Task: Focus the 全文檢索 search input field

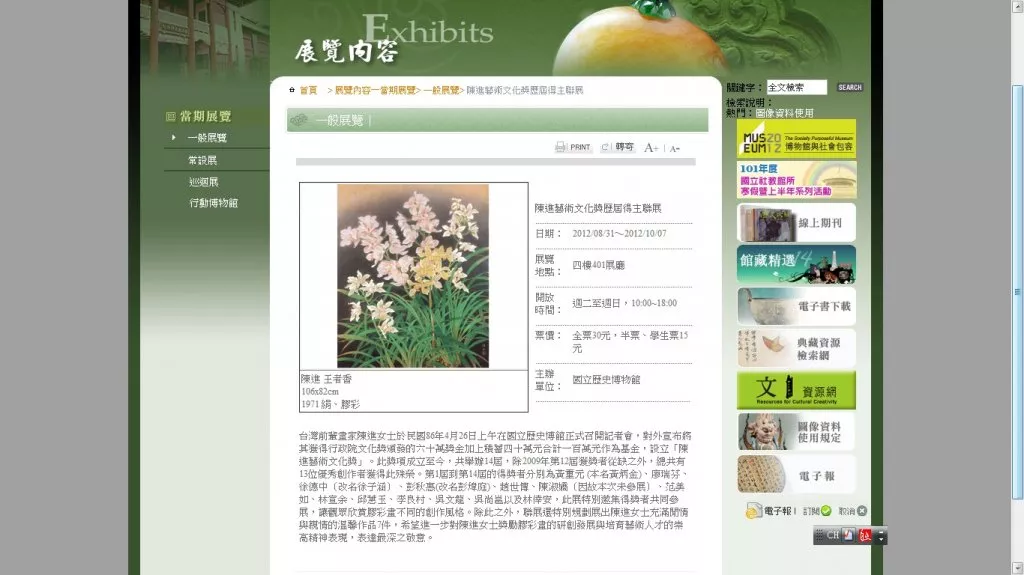Action: coord(796,87)
